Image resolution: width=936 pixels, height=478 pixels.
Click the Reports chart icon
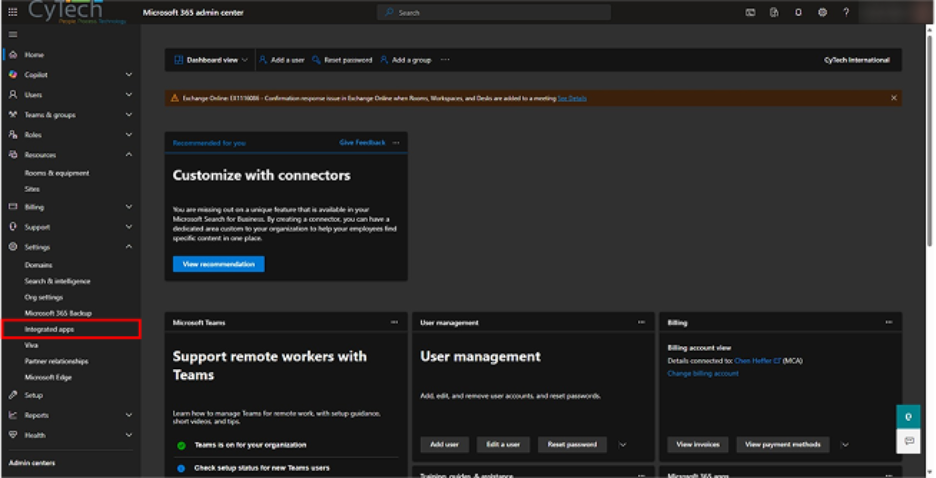pos(13,415)
